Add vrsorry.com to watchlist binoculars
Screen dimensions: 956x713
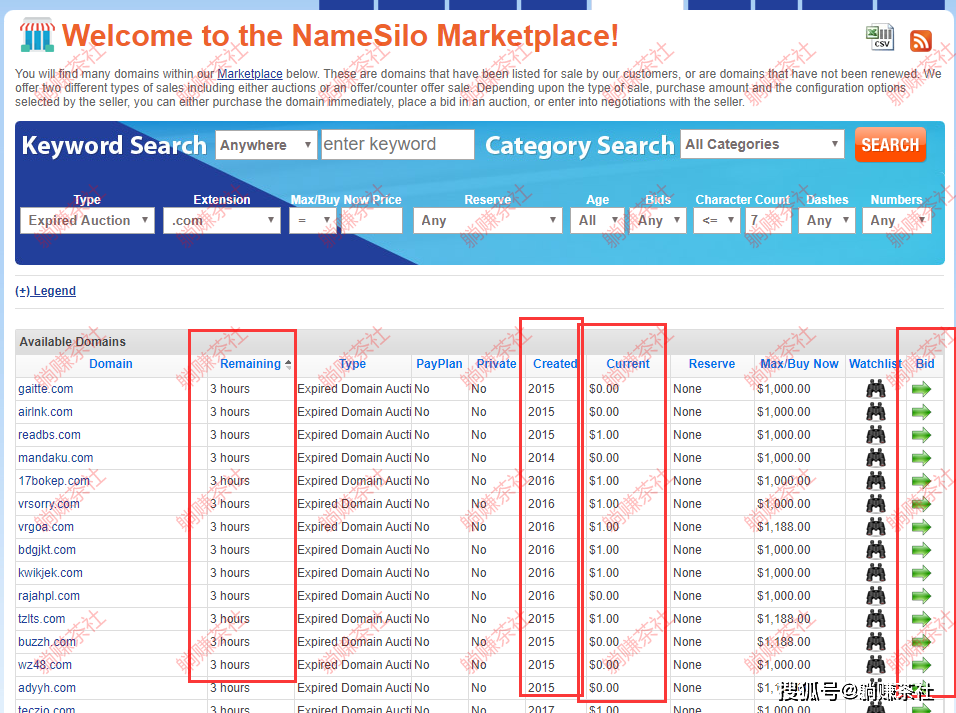(876, 504)
